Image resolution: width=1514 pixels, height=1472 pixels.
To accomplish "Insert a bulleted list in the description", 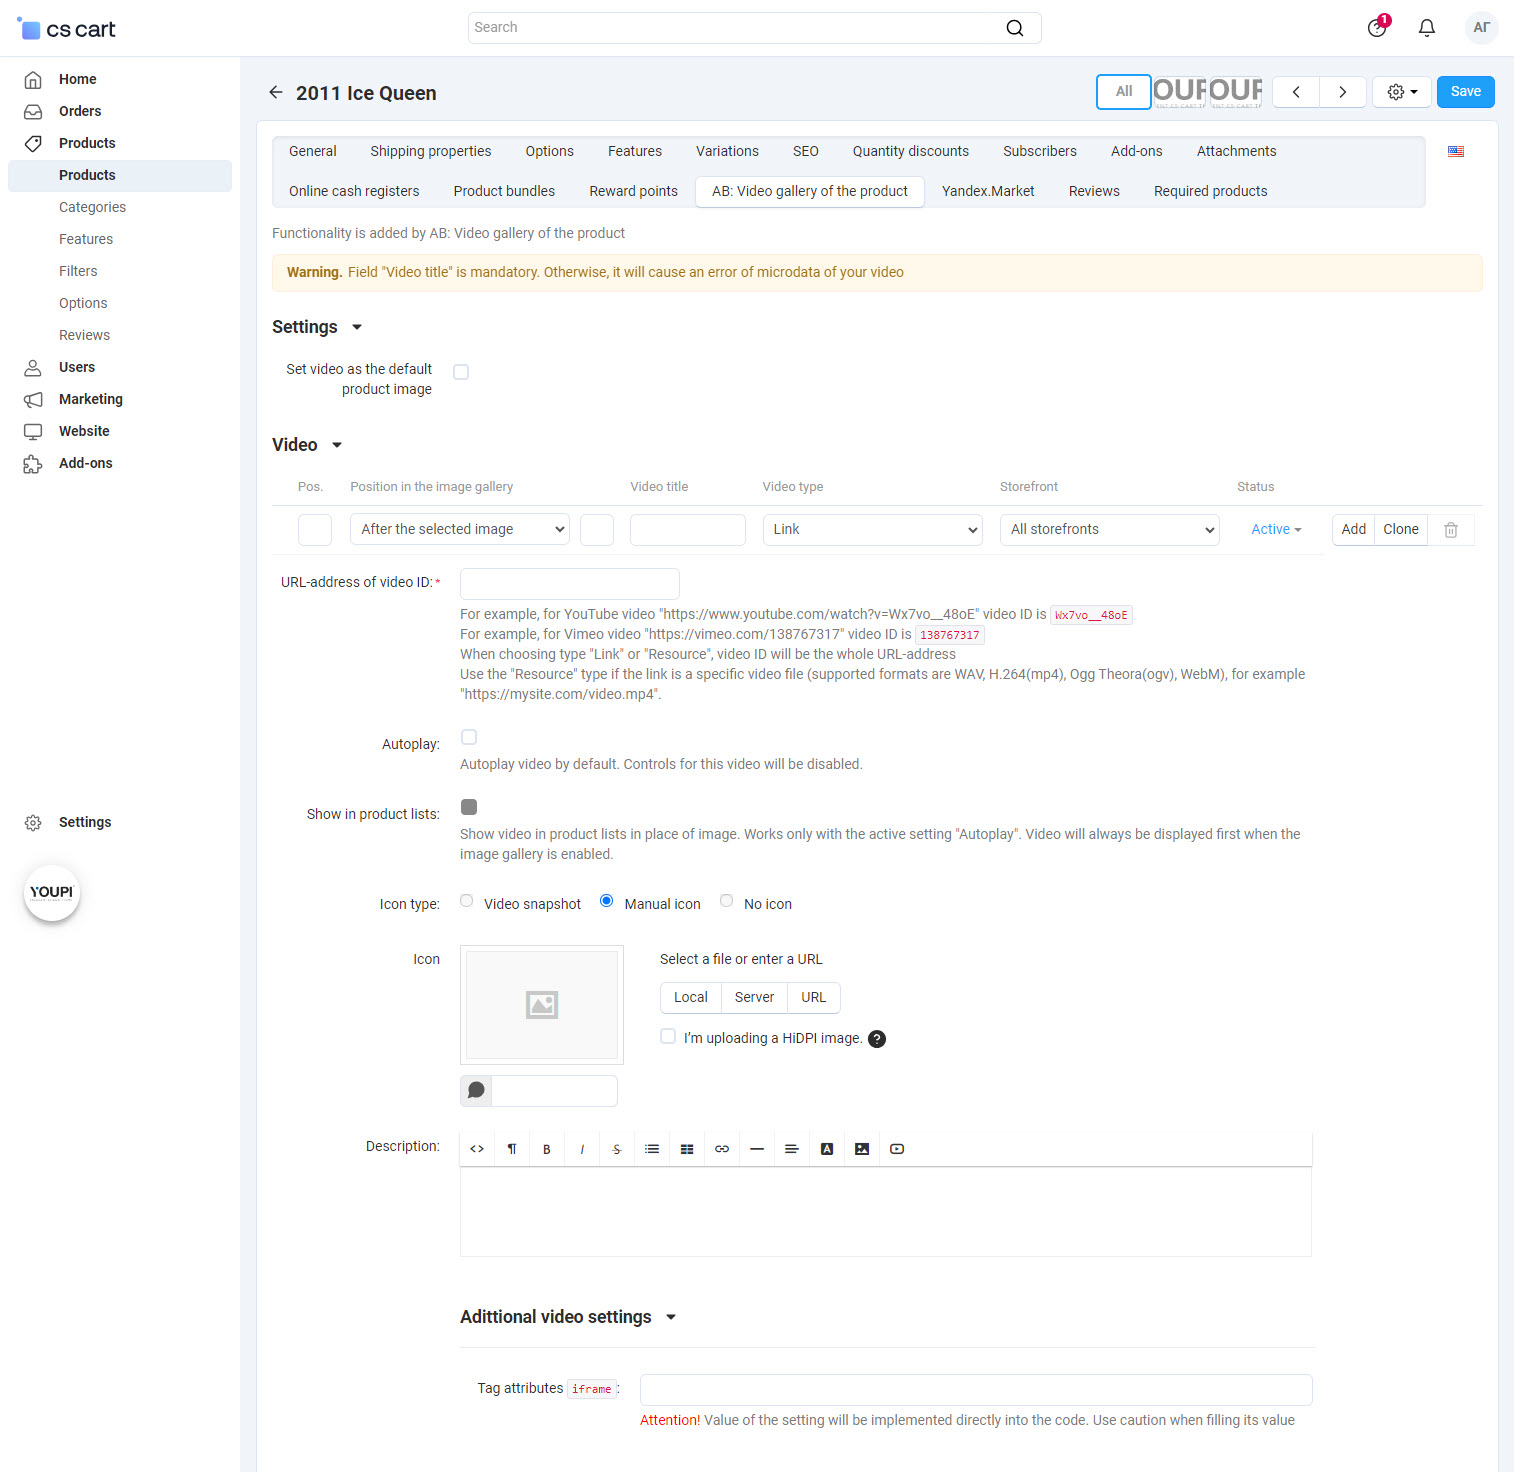I will tap(652, 1148).
